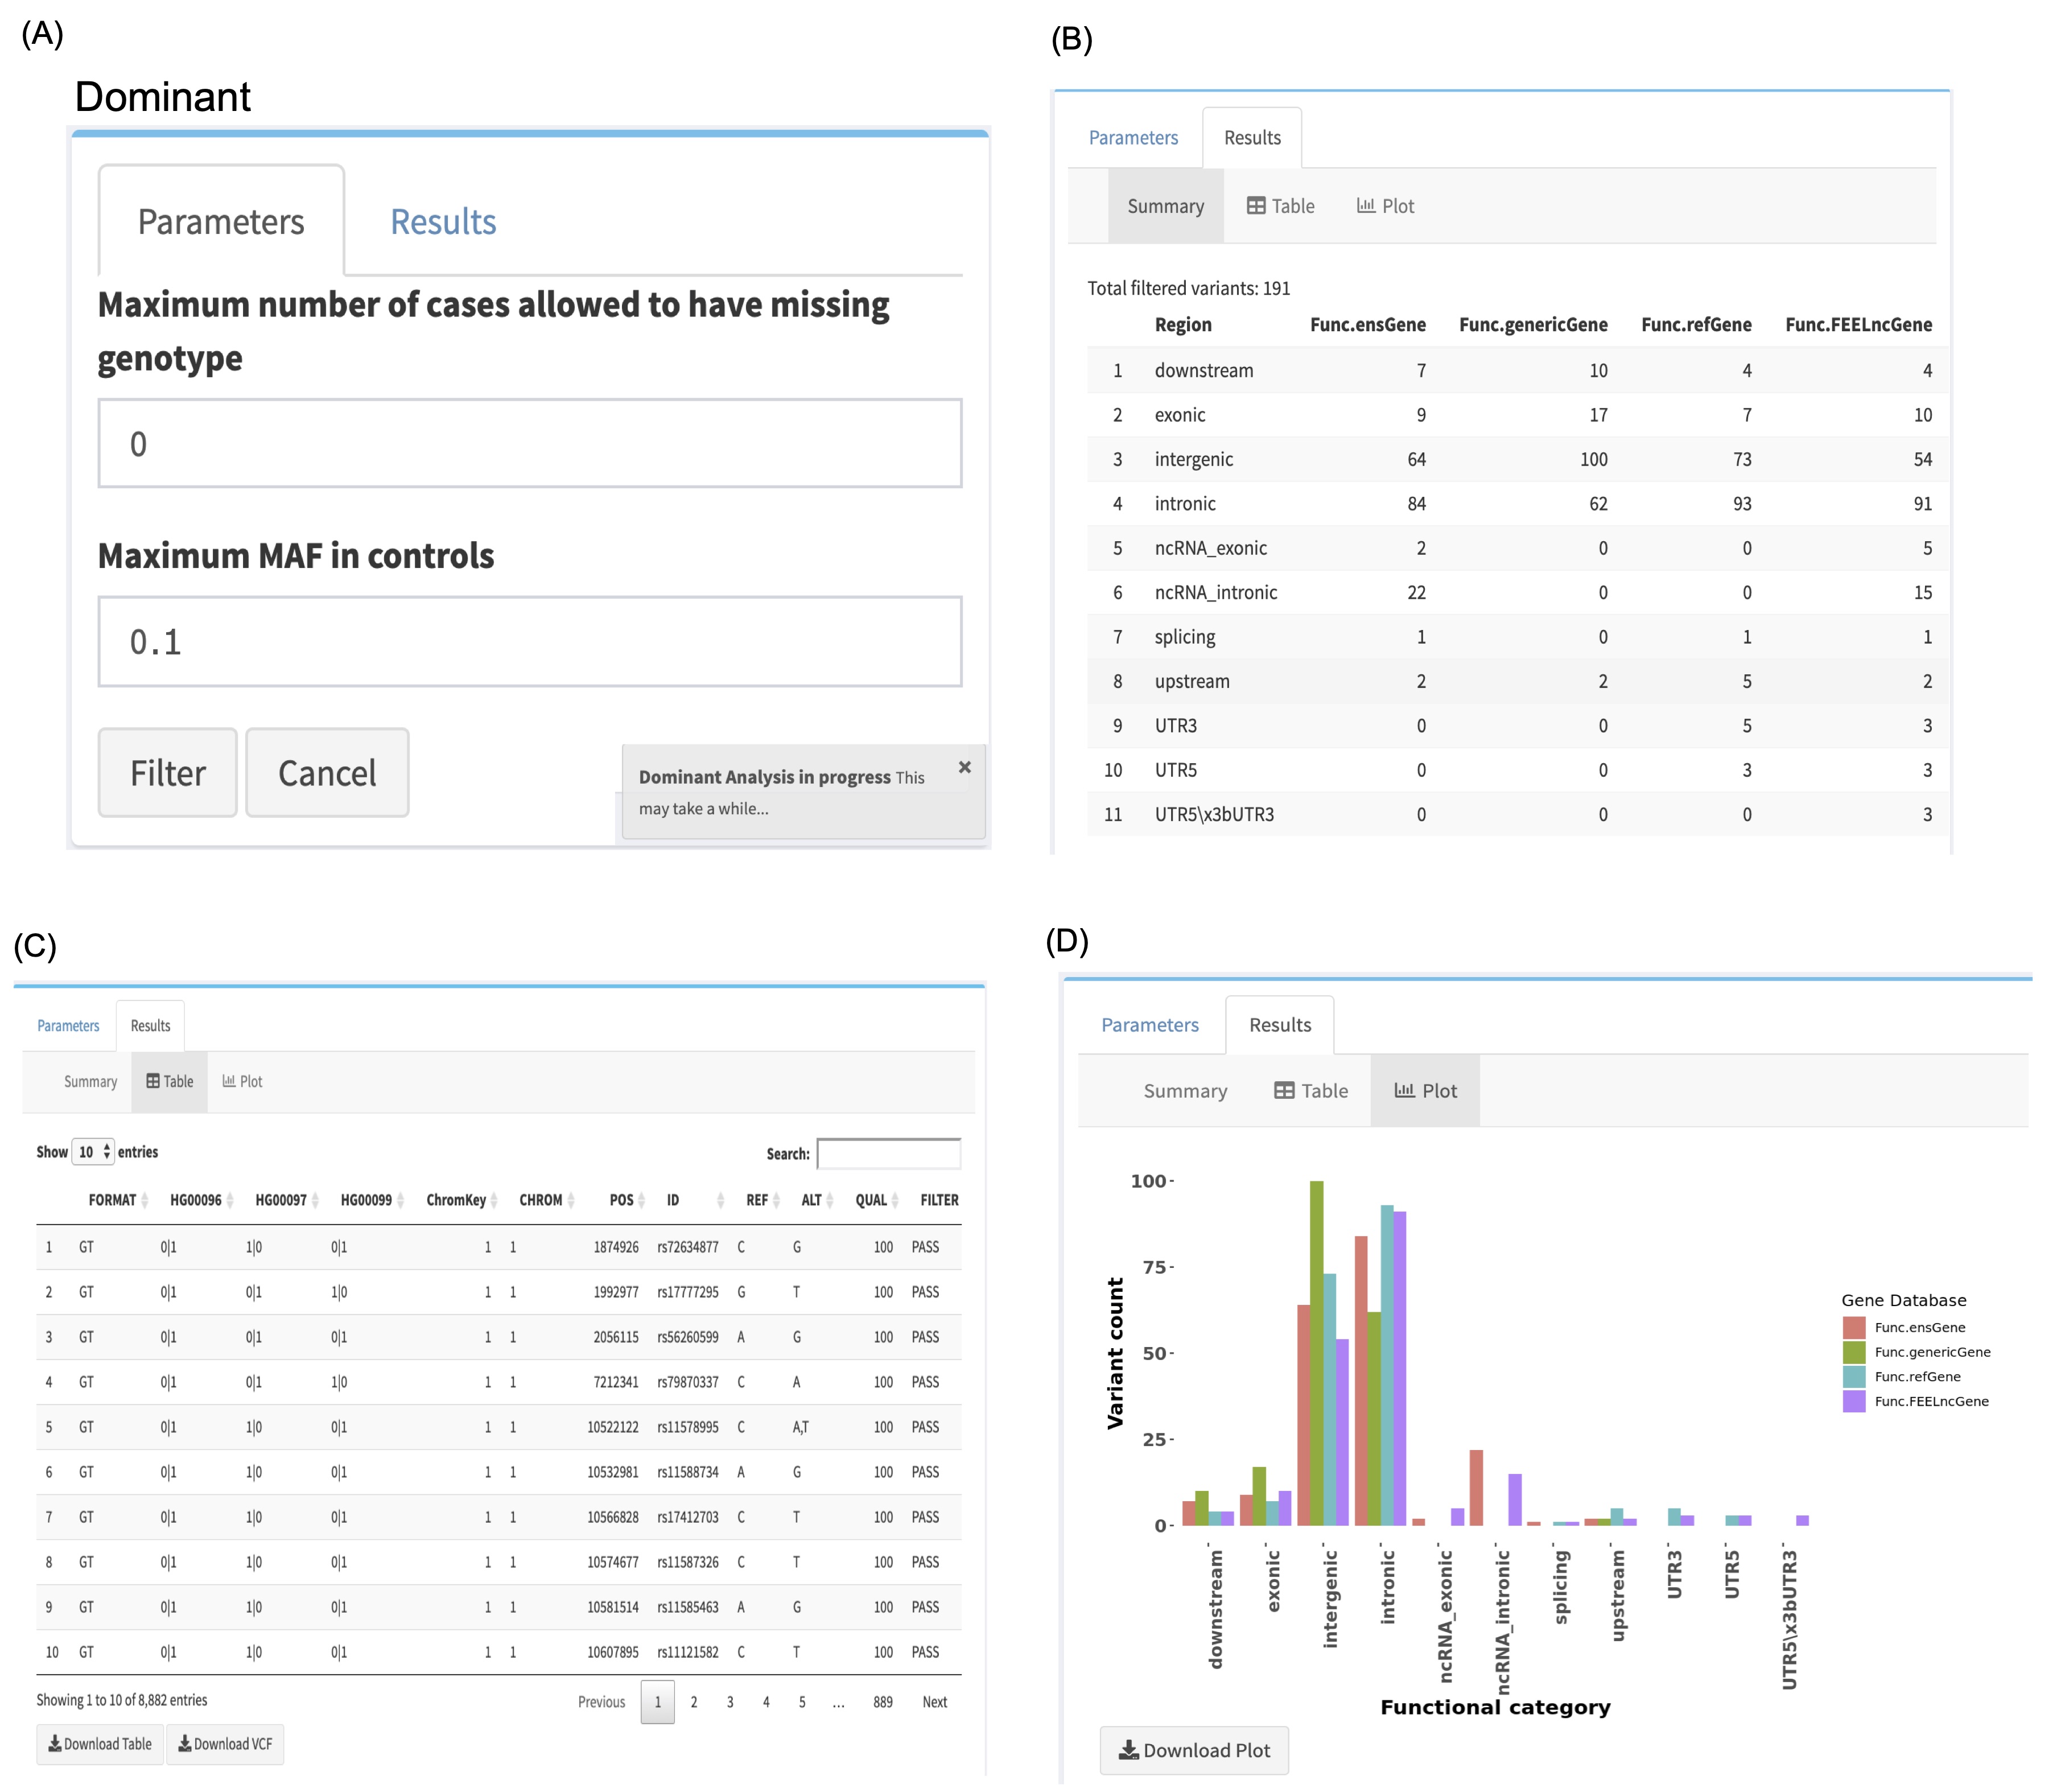Go to the Next table page
The width and height of the screenshot is (2061, 1792).
[x=935, y=1702]
